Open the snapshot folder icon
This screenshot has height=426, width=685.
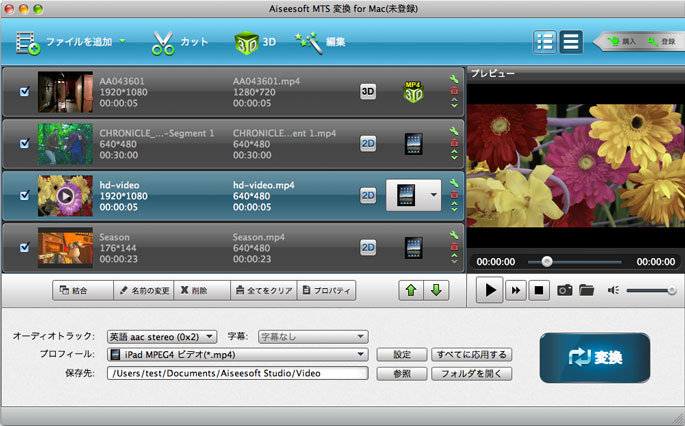click(x=586, y=290)
